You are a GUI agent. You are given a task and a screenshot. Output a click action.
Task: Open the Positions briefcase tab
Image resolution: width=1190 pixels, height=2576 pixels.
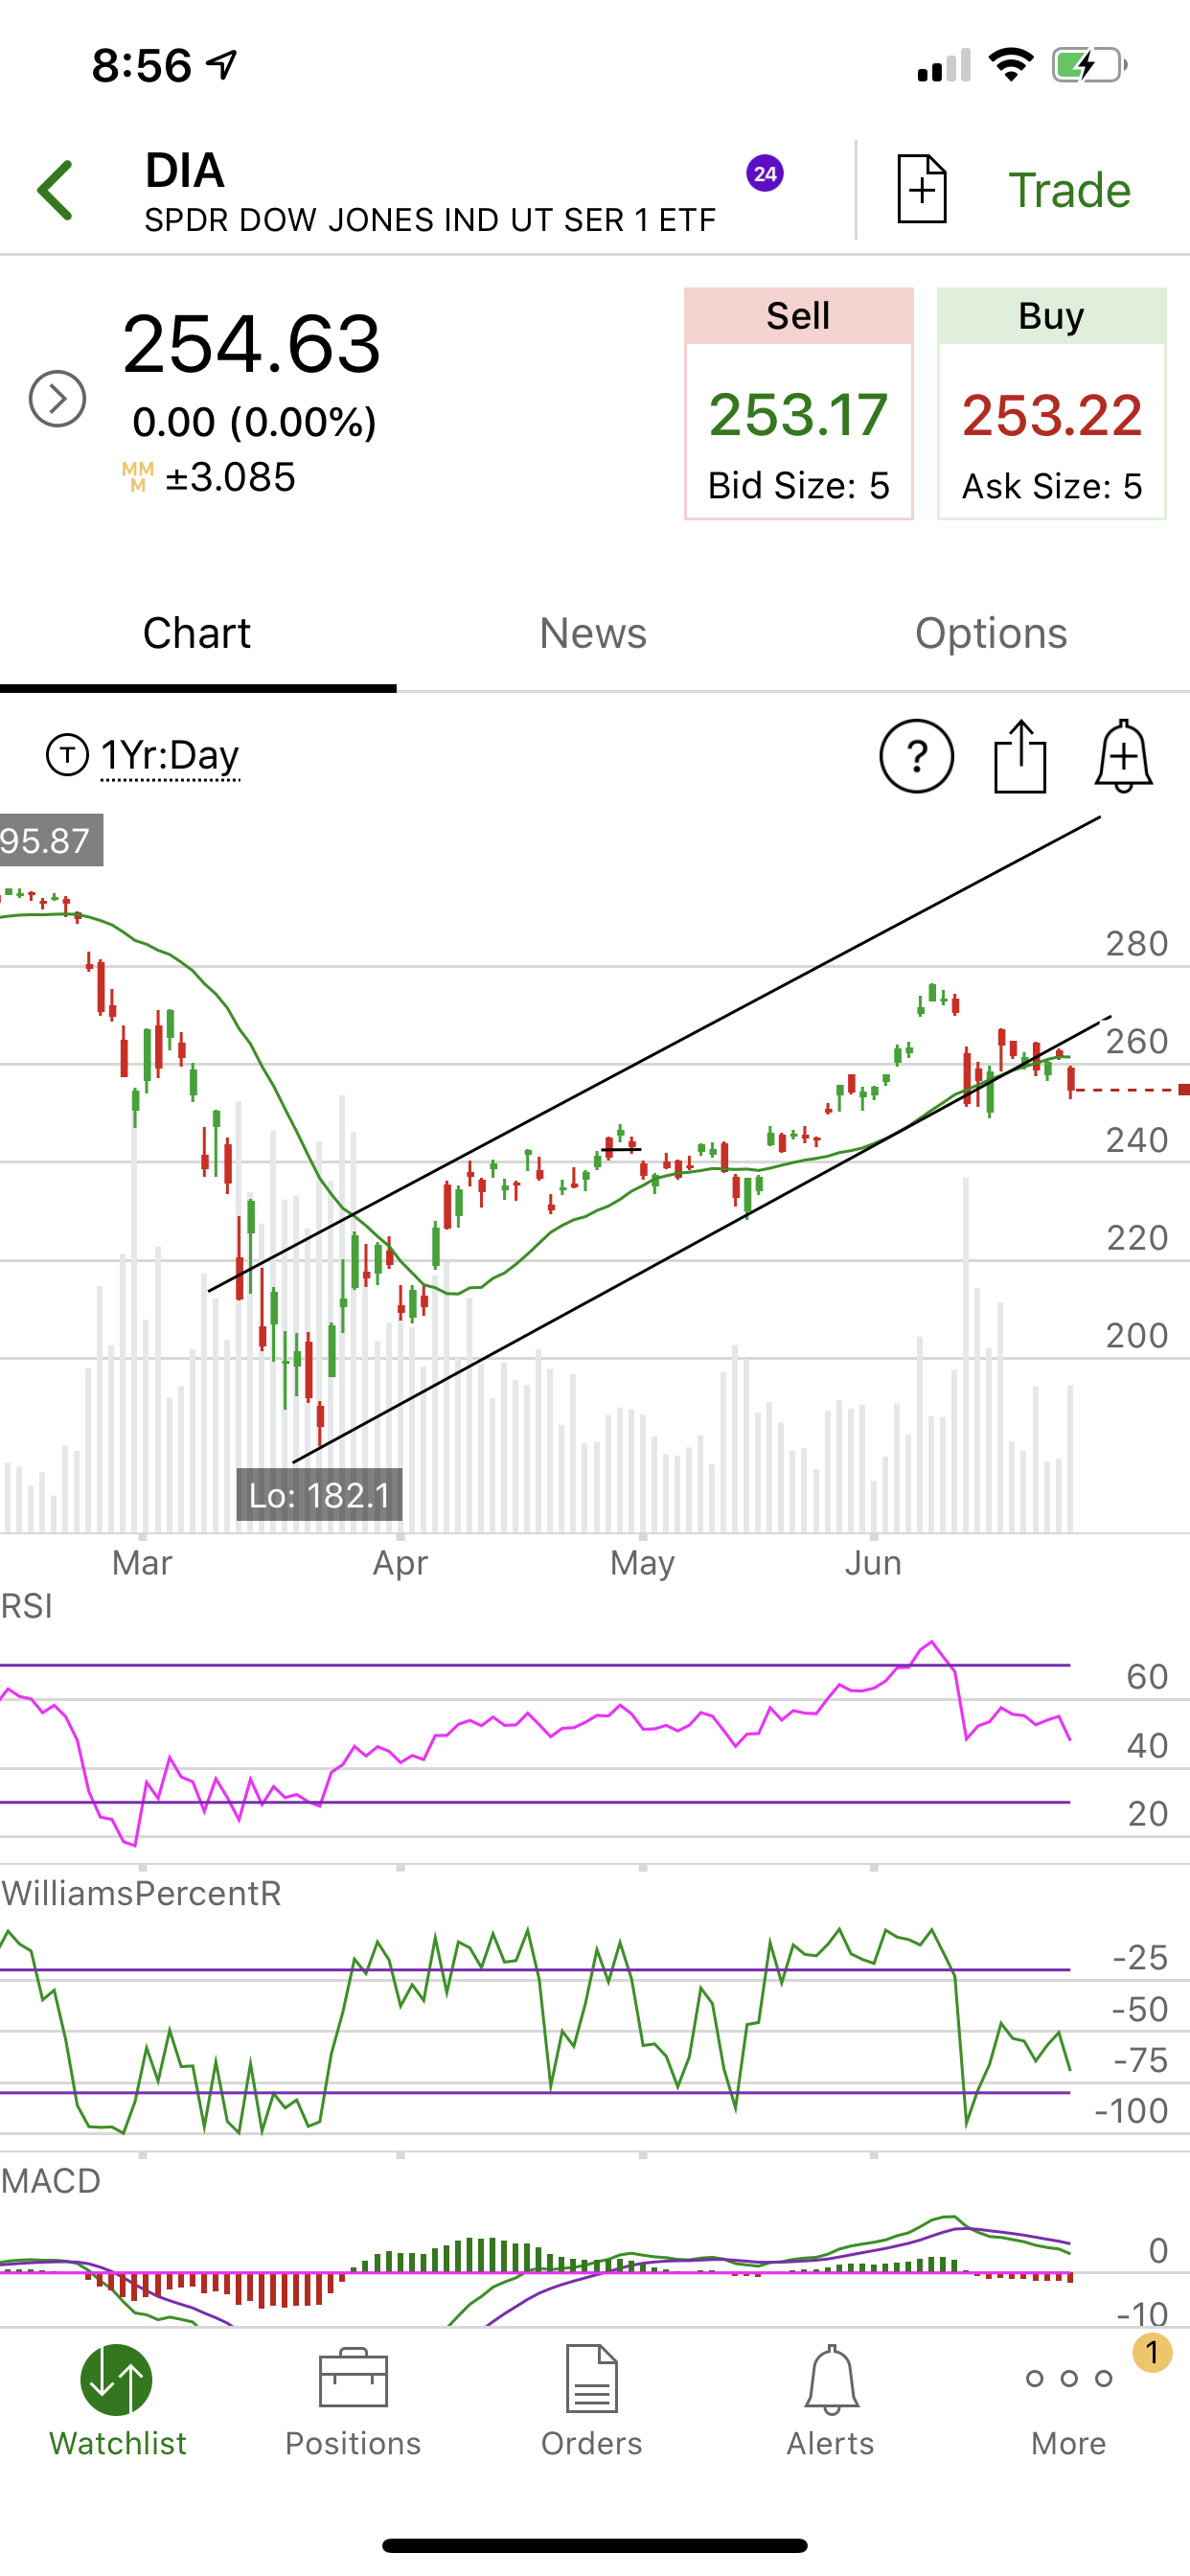(x=353, y=2402)
